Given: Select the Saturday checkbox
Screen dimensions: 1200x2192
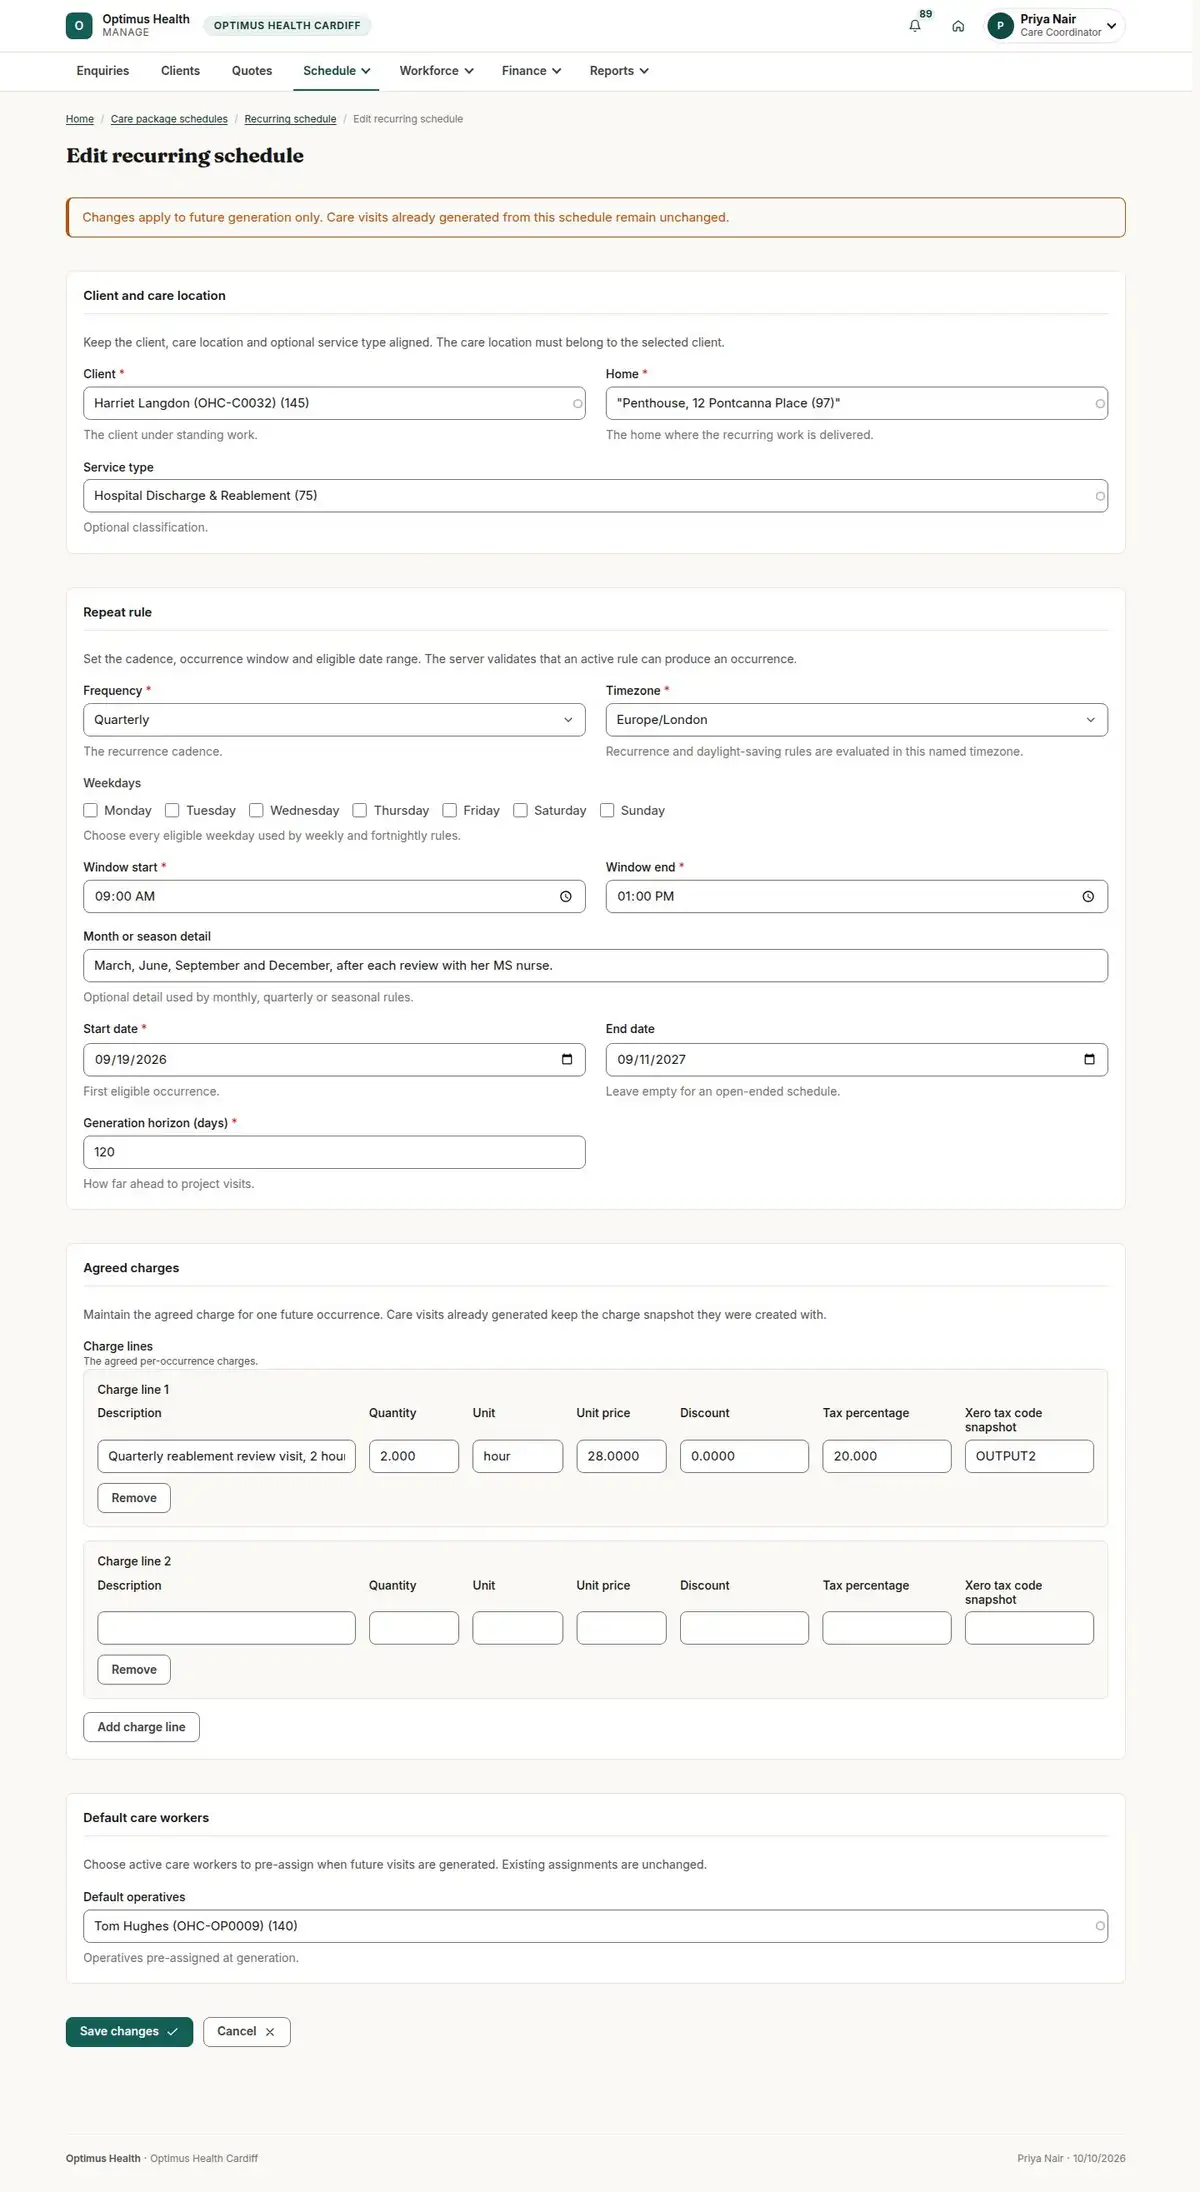Looking at the screenshot, I should point(520,810).
